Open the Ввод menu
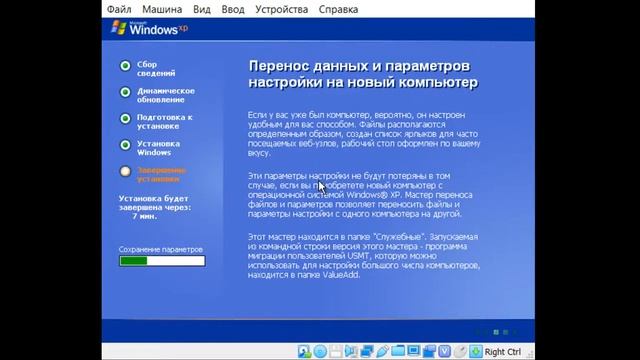Image resolution: width=640 pixels, height=360 pixels. point(233,9)
